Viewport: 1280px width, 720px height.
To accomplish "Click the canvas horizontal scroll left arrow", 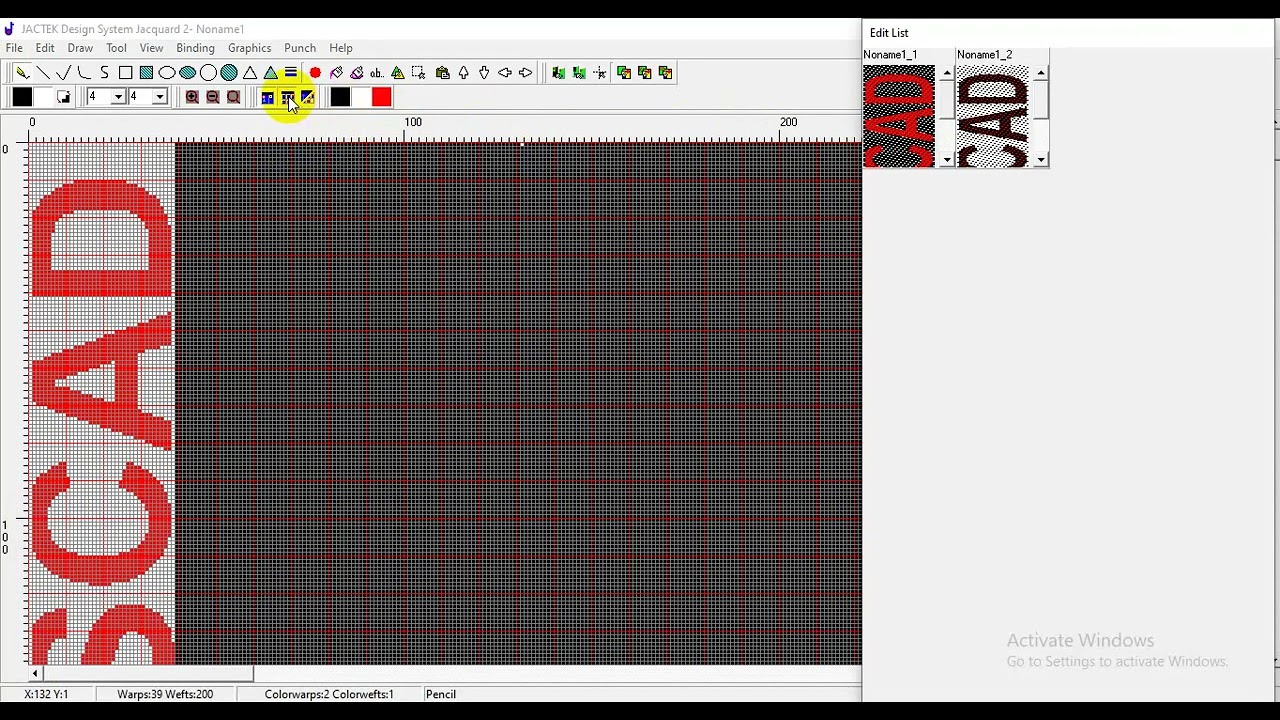I will 35,674.
